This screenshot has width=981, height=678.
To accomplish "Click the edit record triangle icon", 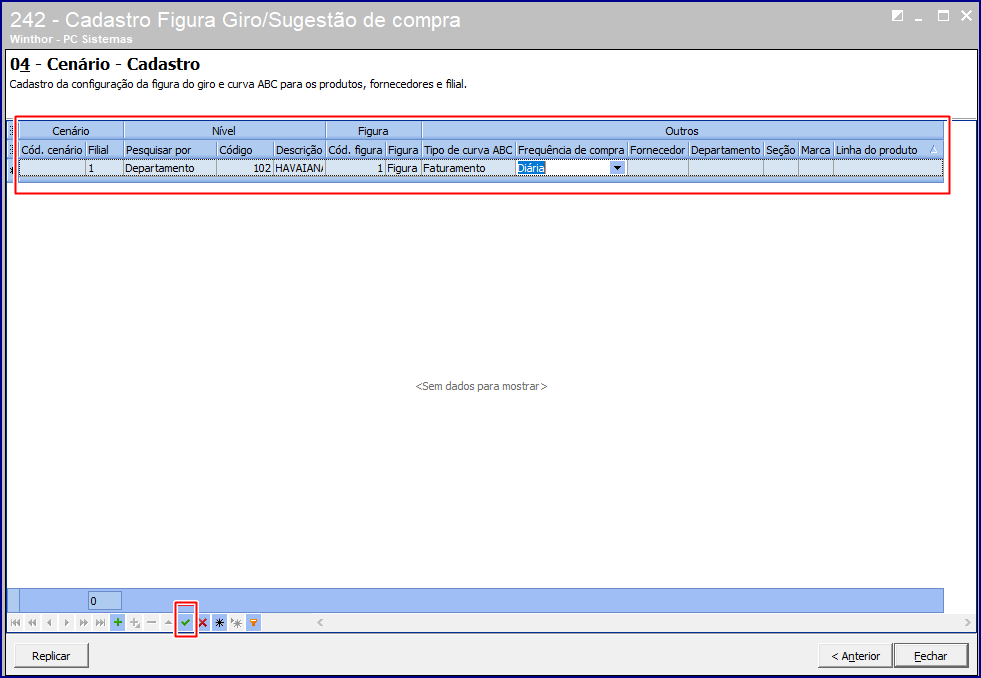I will pyautogui.click(x=168, y=623).
